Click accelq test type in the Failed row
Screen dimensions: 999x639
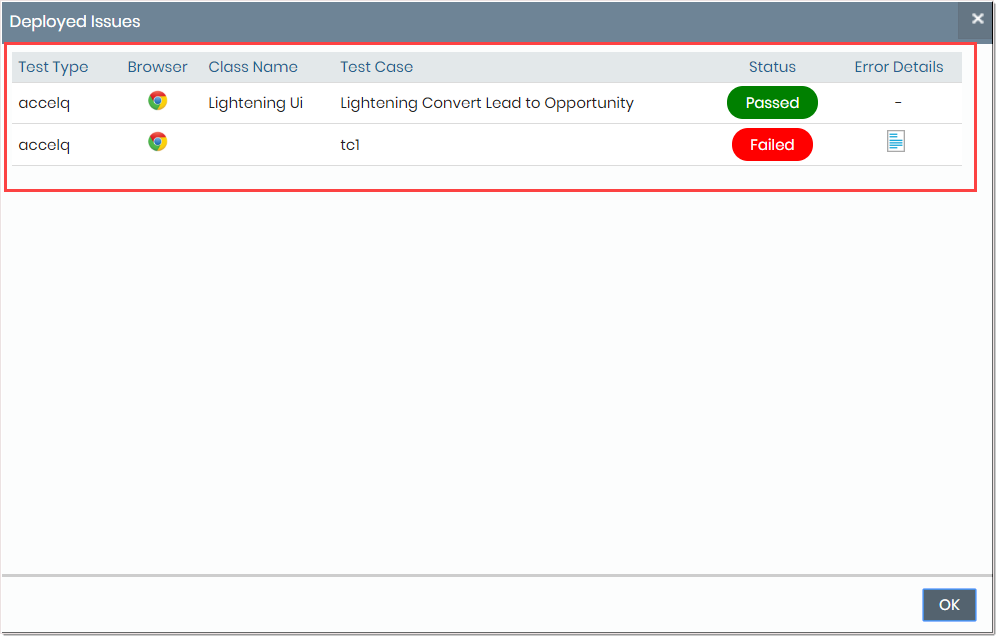(x=44, y=145)
